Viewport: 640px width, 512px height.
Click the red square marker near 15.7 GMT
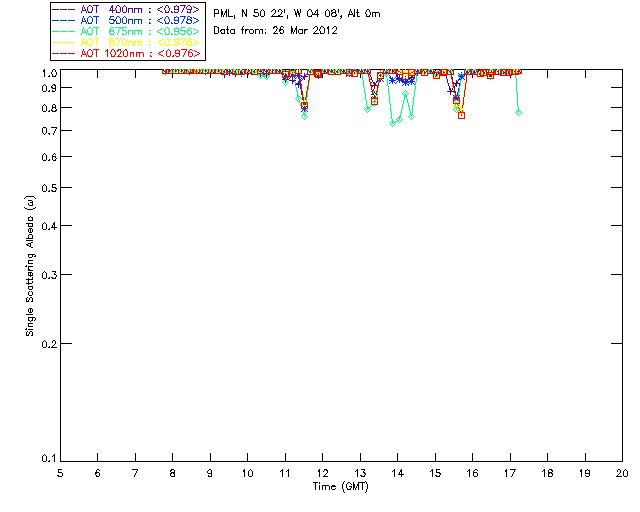click(461, 116)
